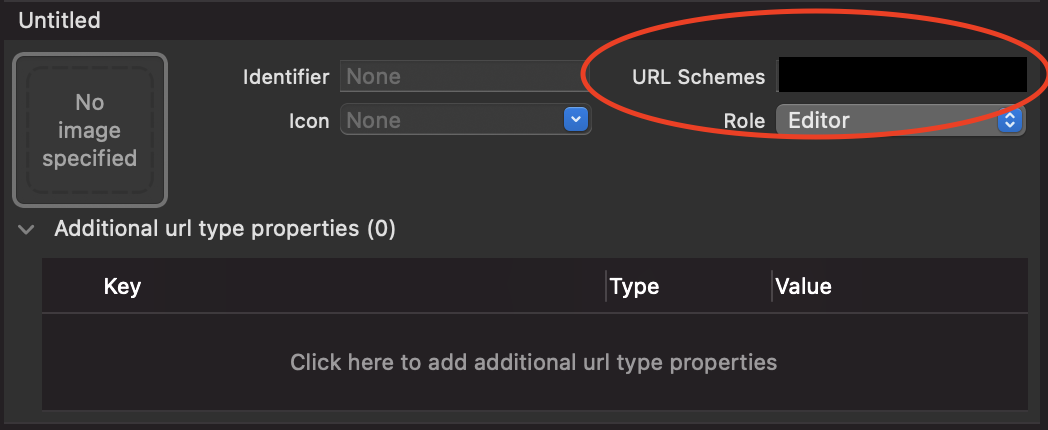
Task: Select the Untitled URL type header
Action: [59, 19]
